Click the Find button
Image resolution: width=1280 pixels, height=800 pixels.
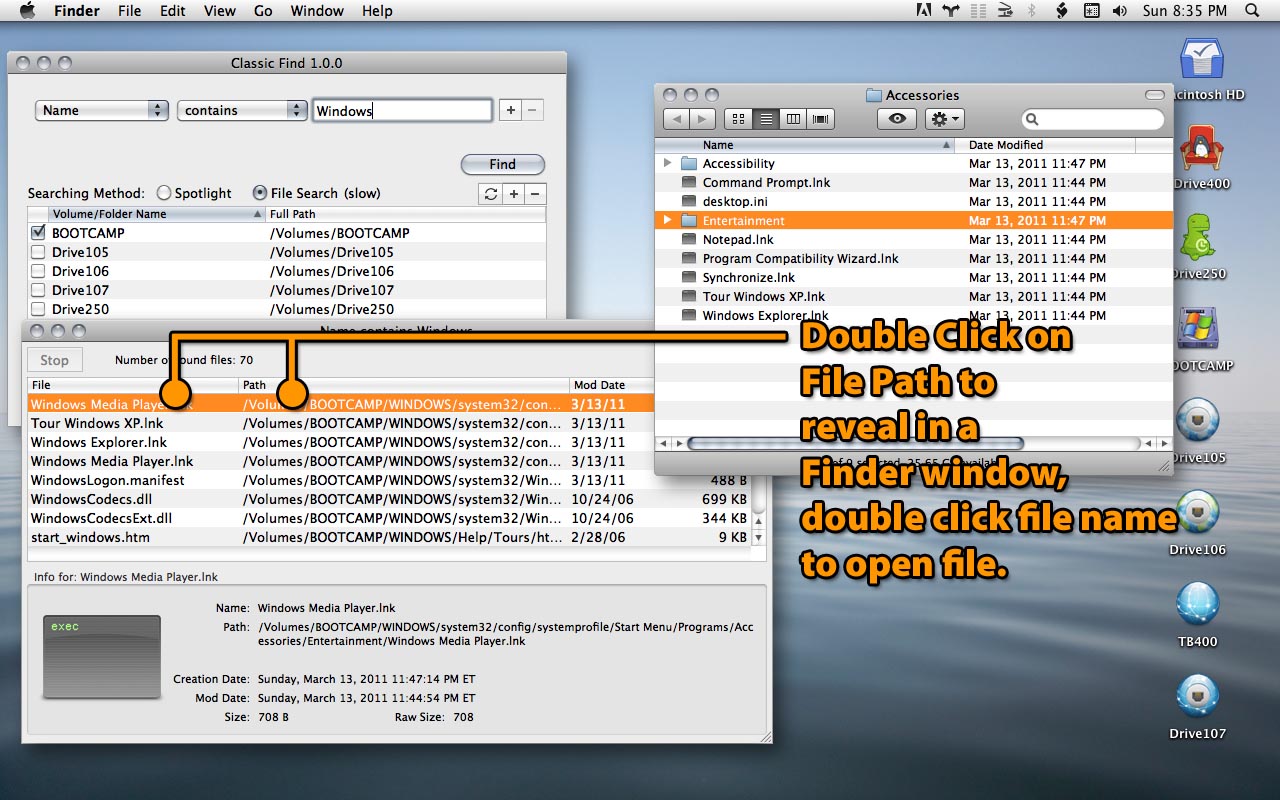point(503,164)
